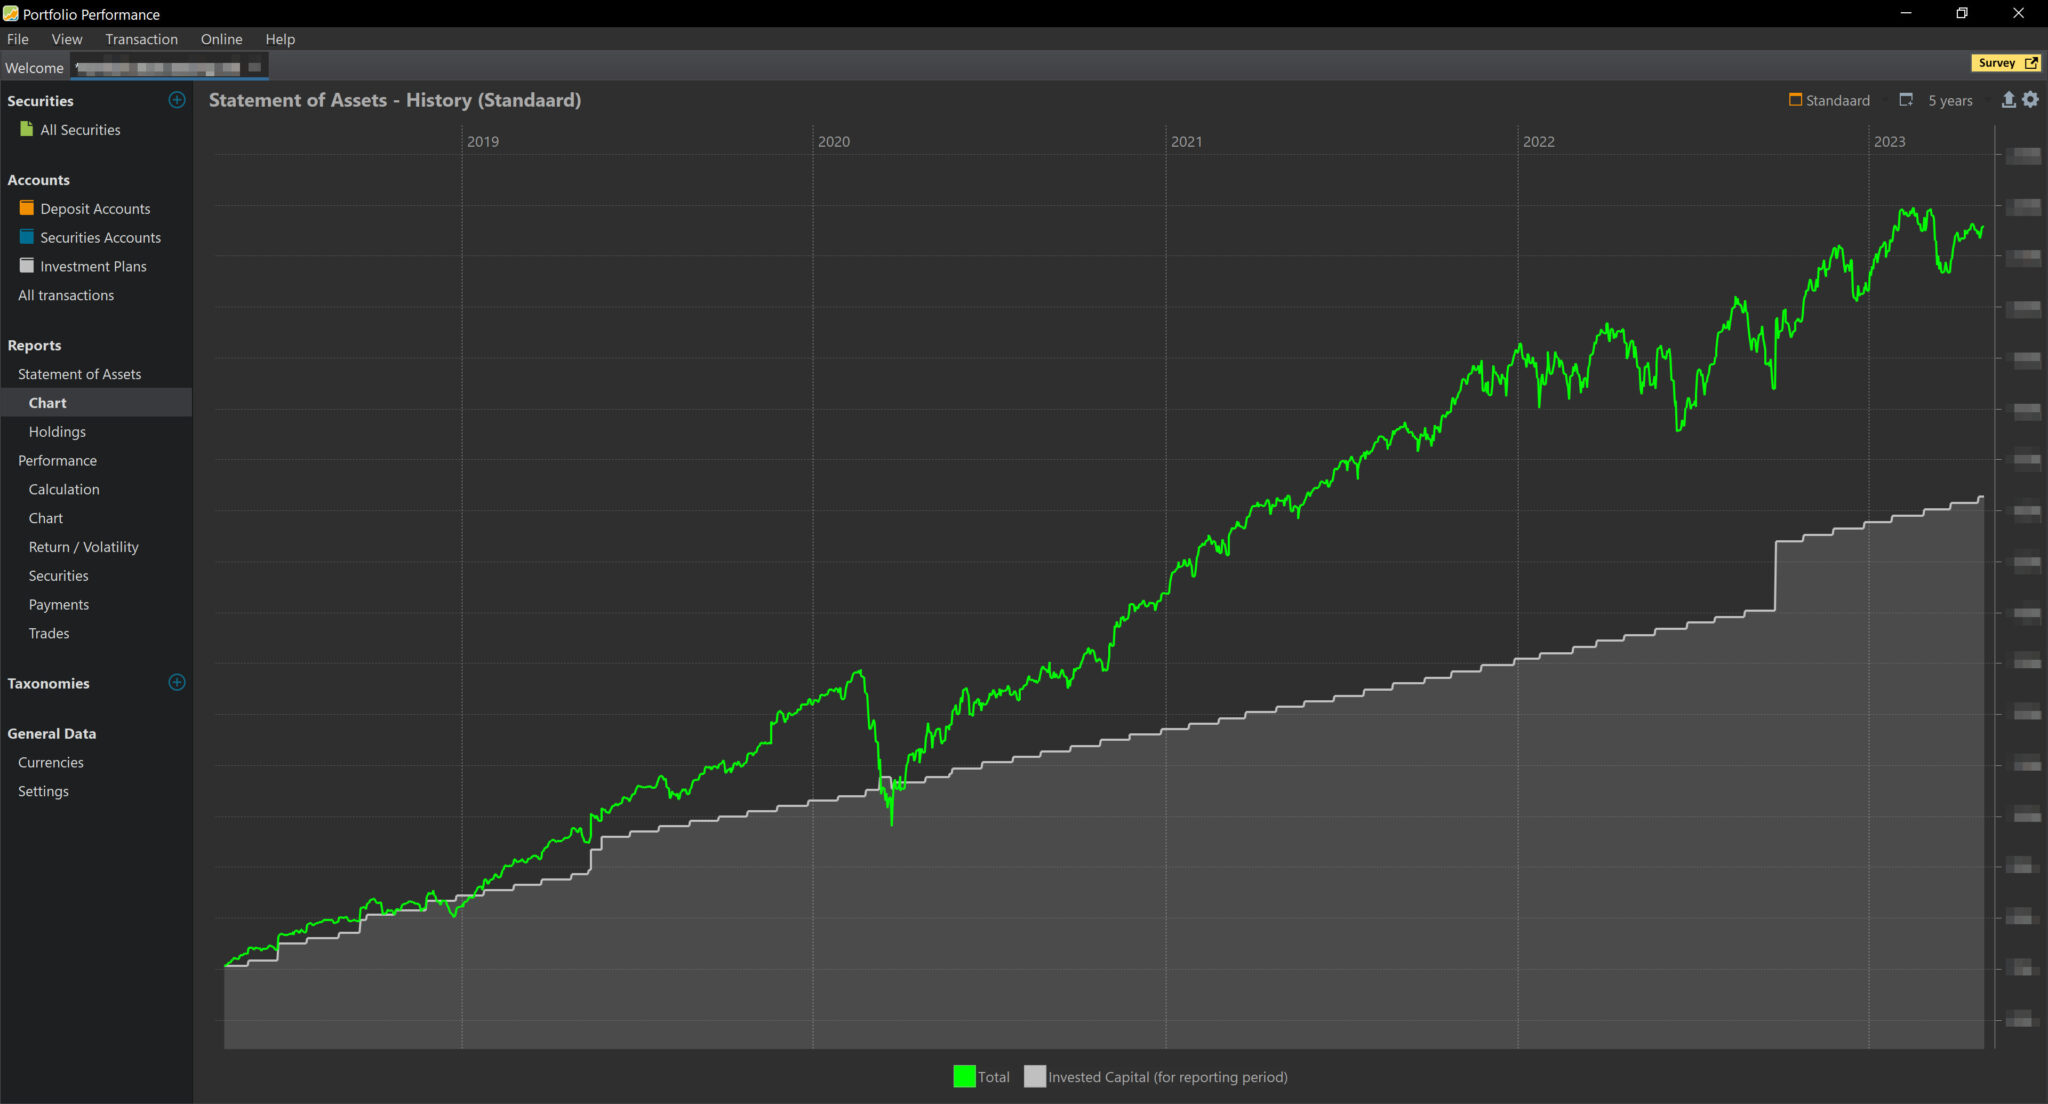Viewport: 2048px width, 1104px height.
Task: Open the Online menu
Action: coord(221,39)
